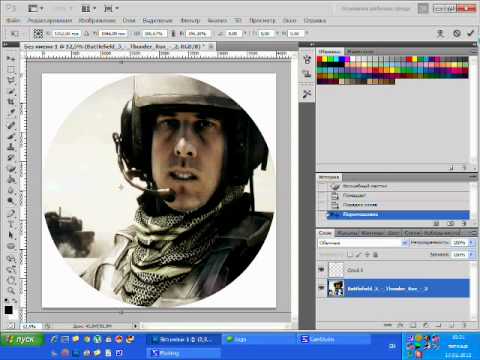Viewport: 480px width, 360px height.
Task: Select the Pen tool
Action: [x=11, y=213]
